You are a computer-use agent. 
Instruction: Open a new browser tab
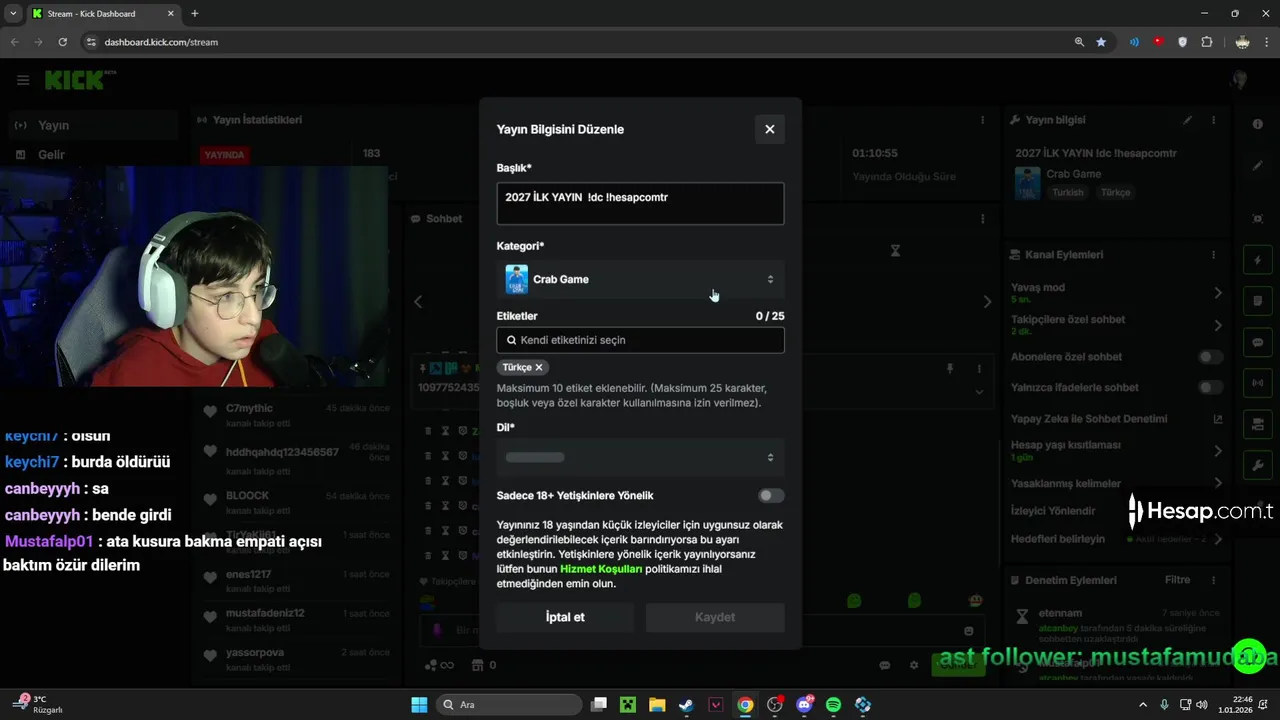point(195,14)
